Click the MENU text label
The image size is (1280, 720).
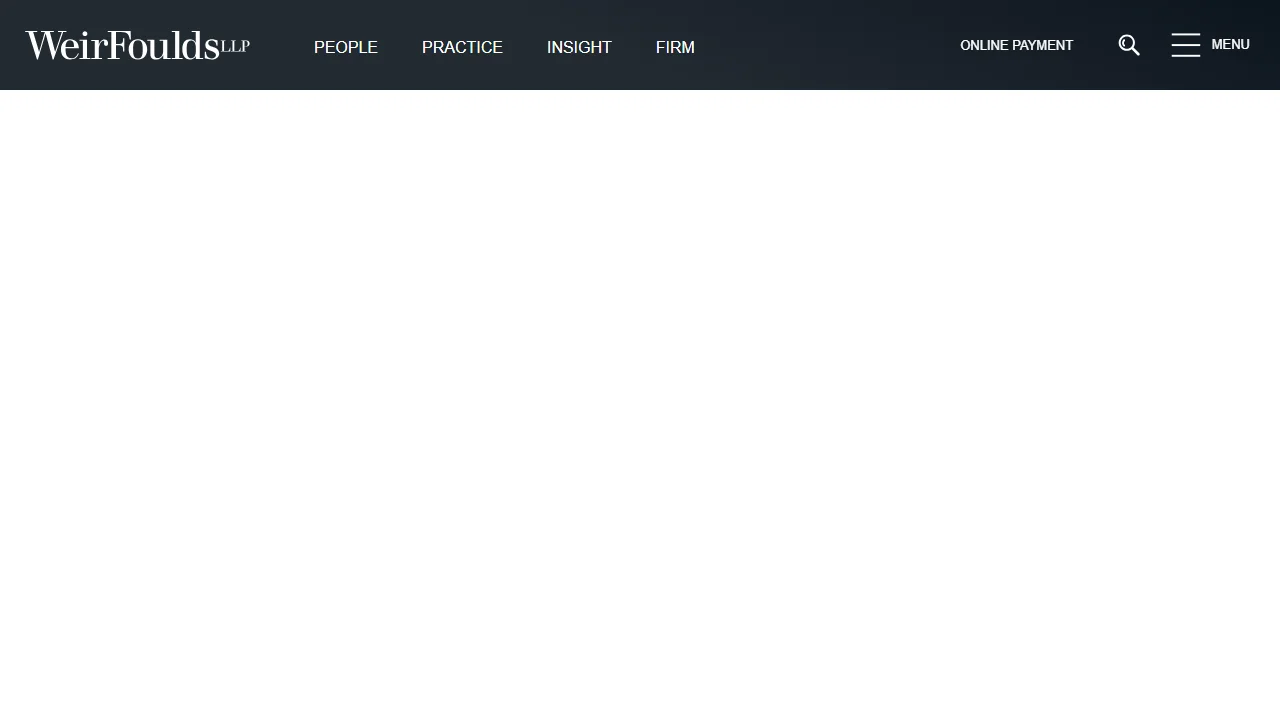[1230, 44]
